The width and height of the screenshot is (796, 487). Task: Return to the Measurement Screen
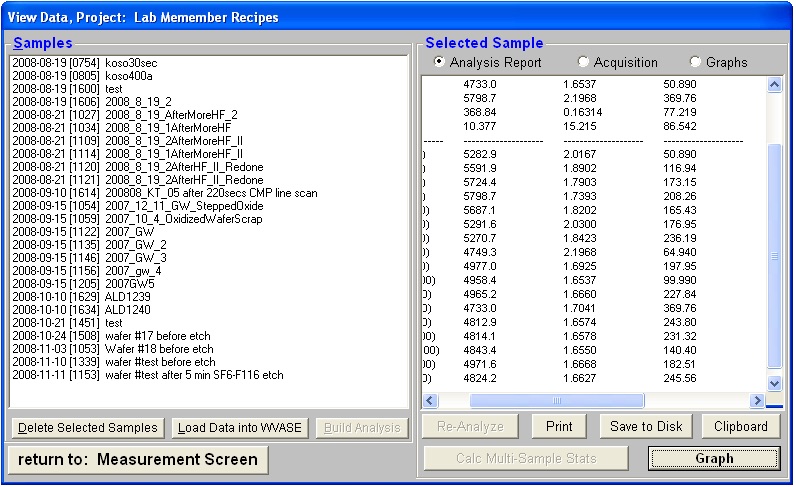click(138, 460)
